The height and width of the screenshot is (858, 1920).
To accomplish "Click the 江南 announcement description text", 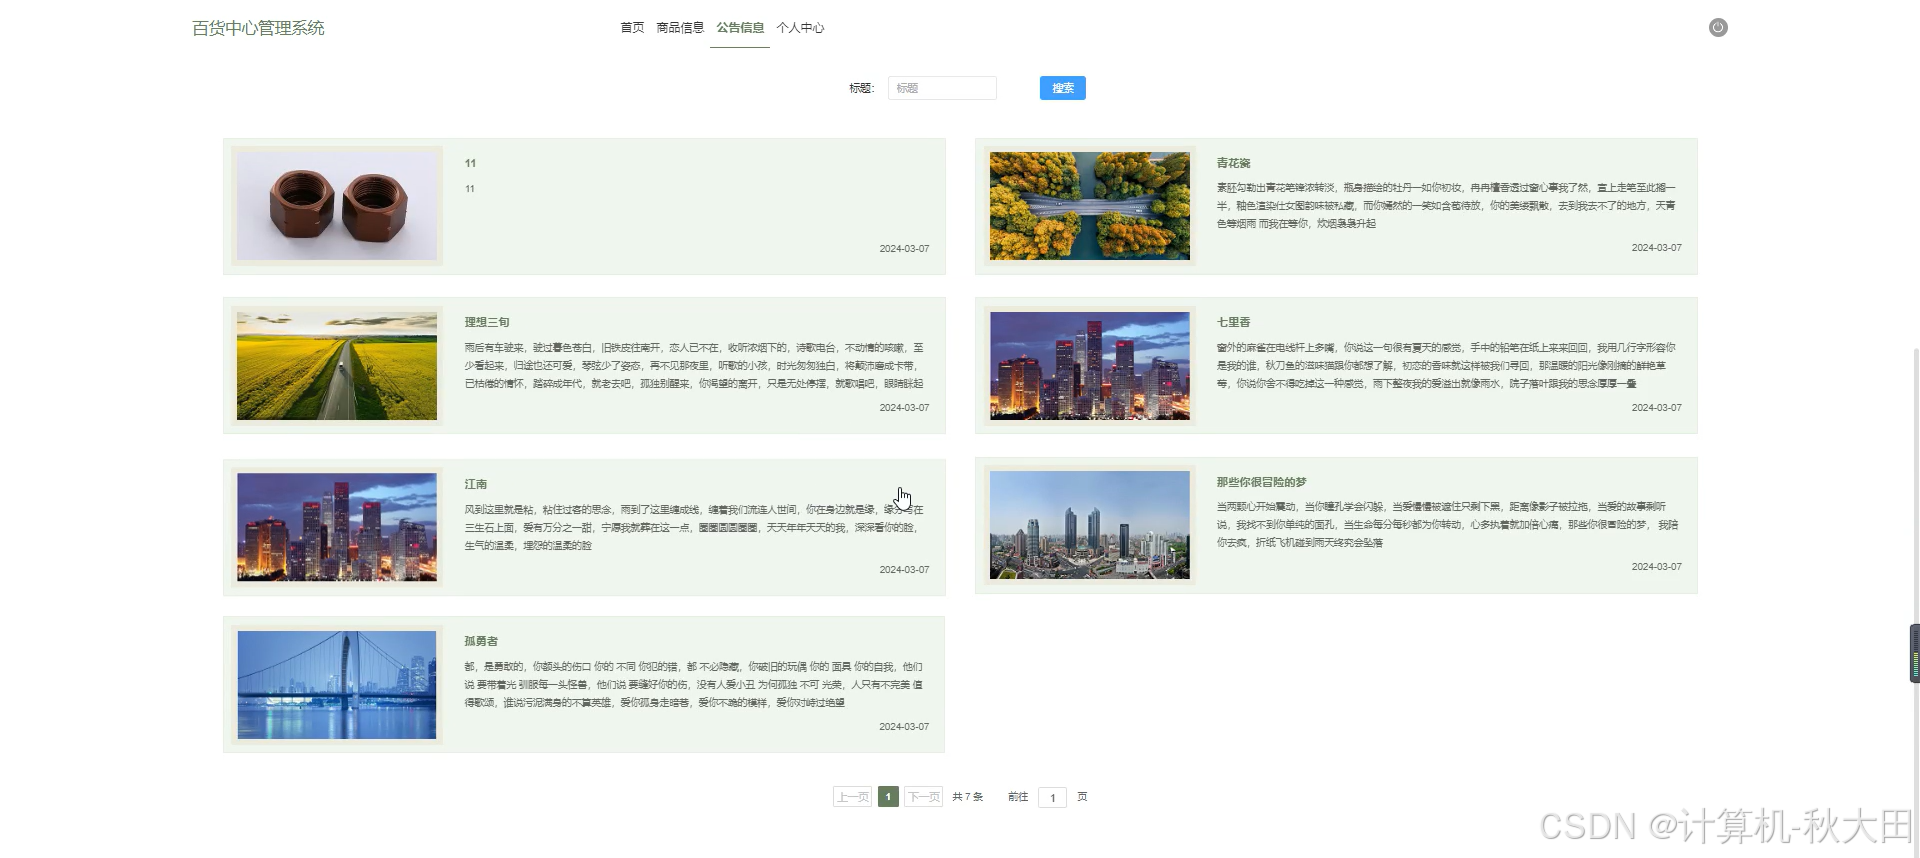I will 694,528.
